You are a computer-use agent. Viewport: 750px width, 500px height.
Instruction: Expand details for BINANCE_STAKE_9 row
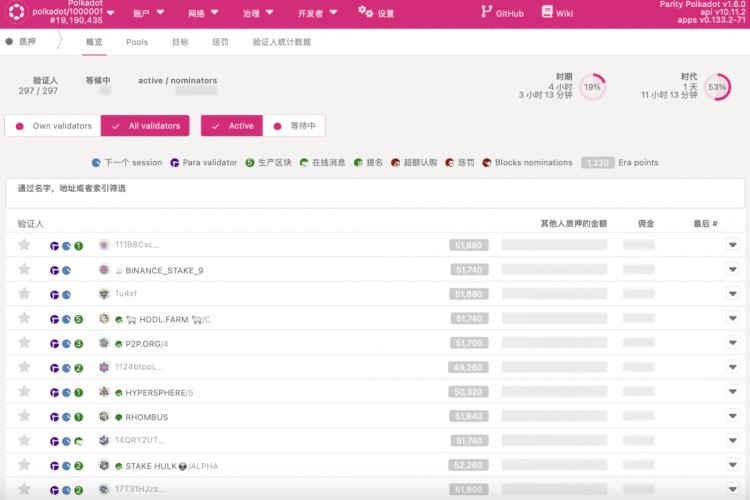pyautogui.click(x=733, y=269)
